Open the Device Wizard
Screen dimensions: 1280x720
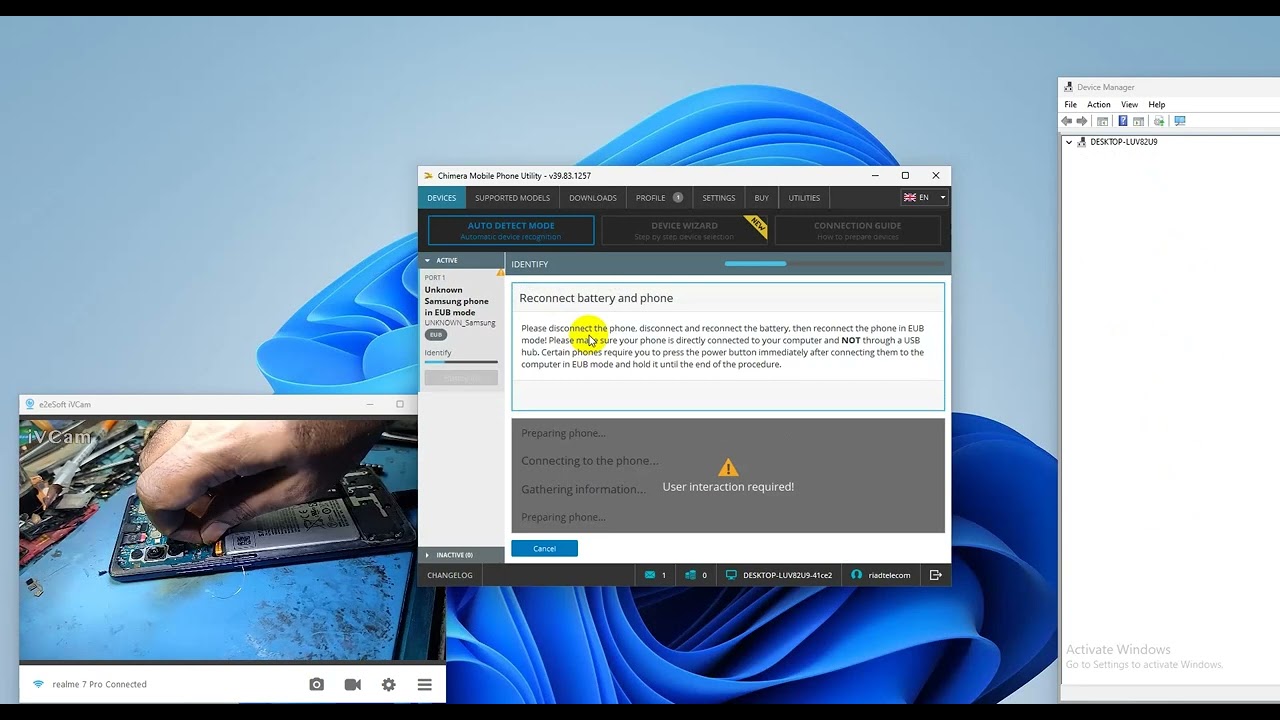point(684,230)
